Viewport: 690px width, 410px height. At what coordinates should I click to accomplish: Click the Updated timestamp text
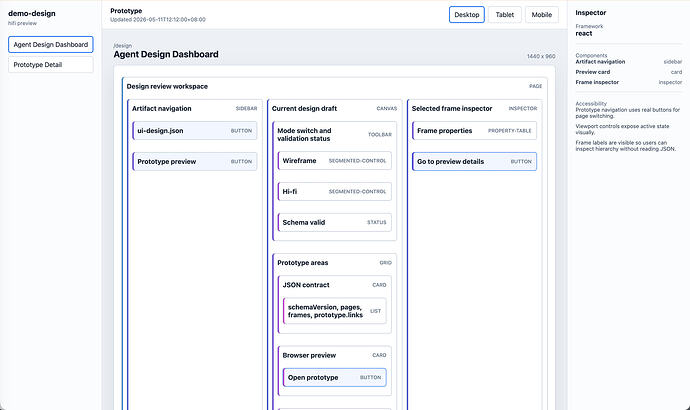coord(158,19)
